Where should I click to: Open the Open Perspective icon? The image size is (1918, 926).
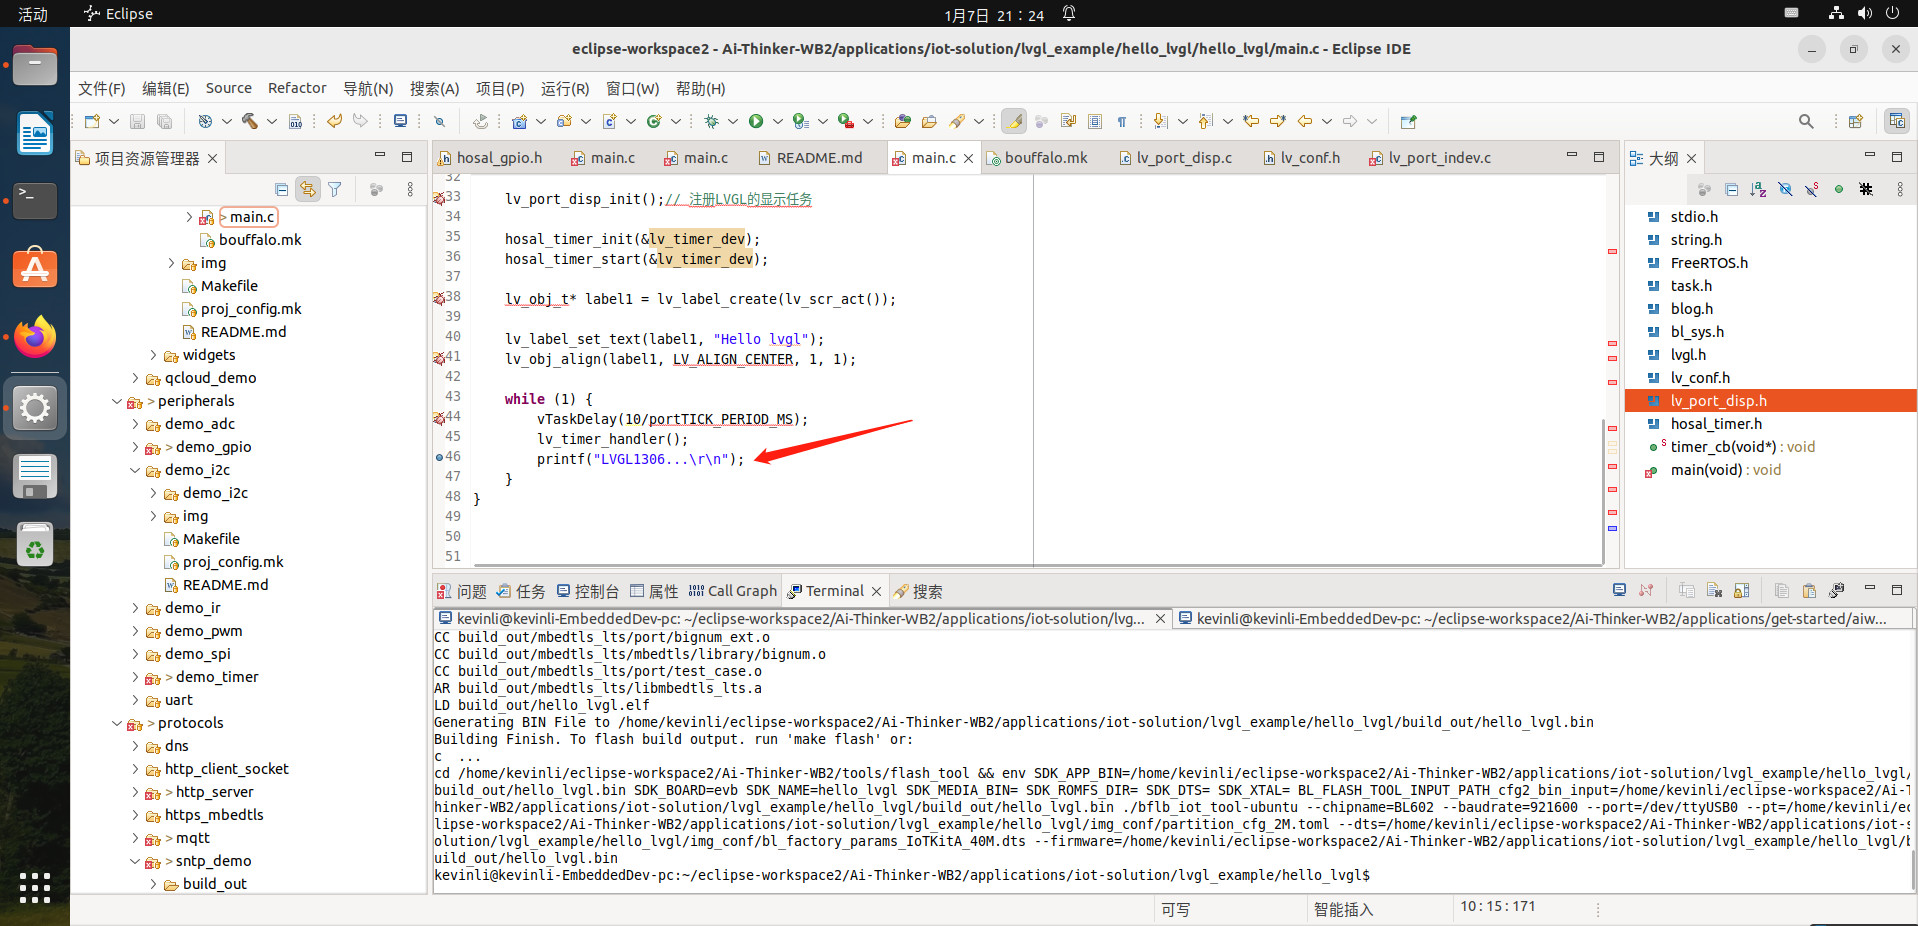coord(1856,121)
